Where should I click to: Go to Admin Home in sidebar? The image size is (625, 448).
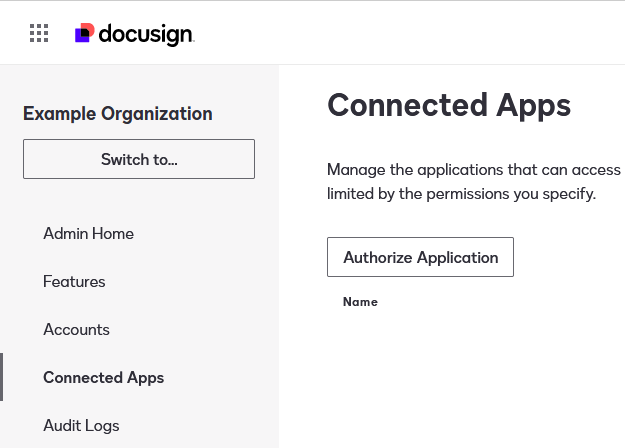(88, 234)
